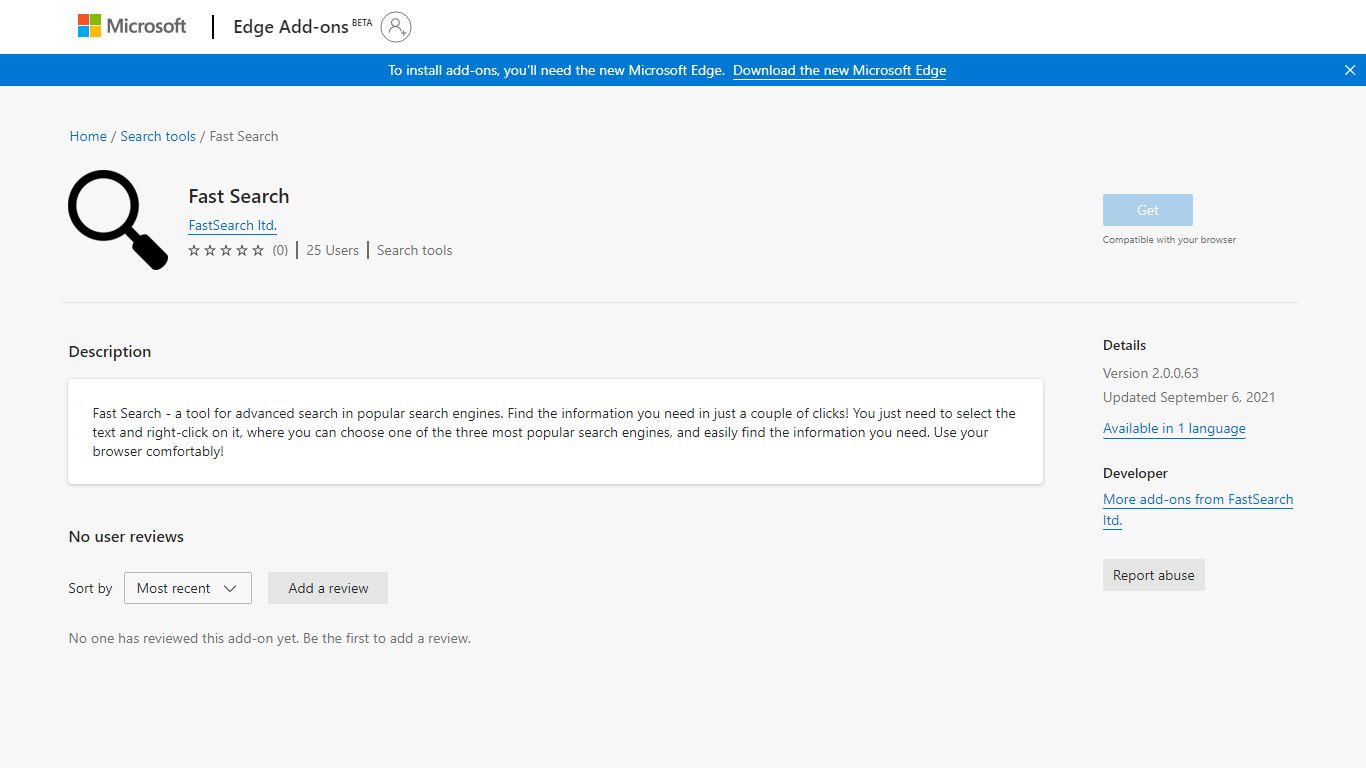Click the description paragraph text
1366x768 pixels.
554,432
